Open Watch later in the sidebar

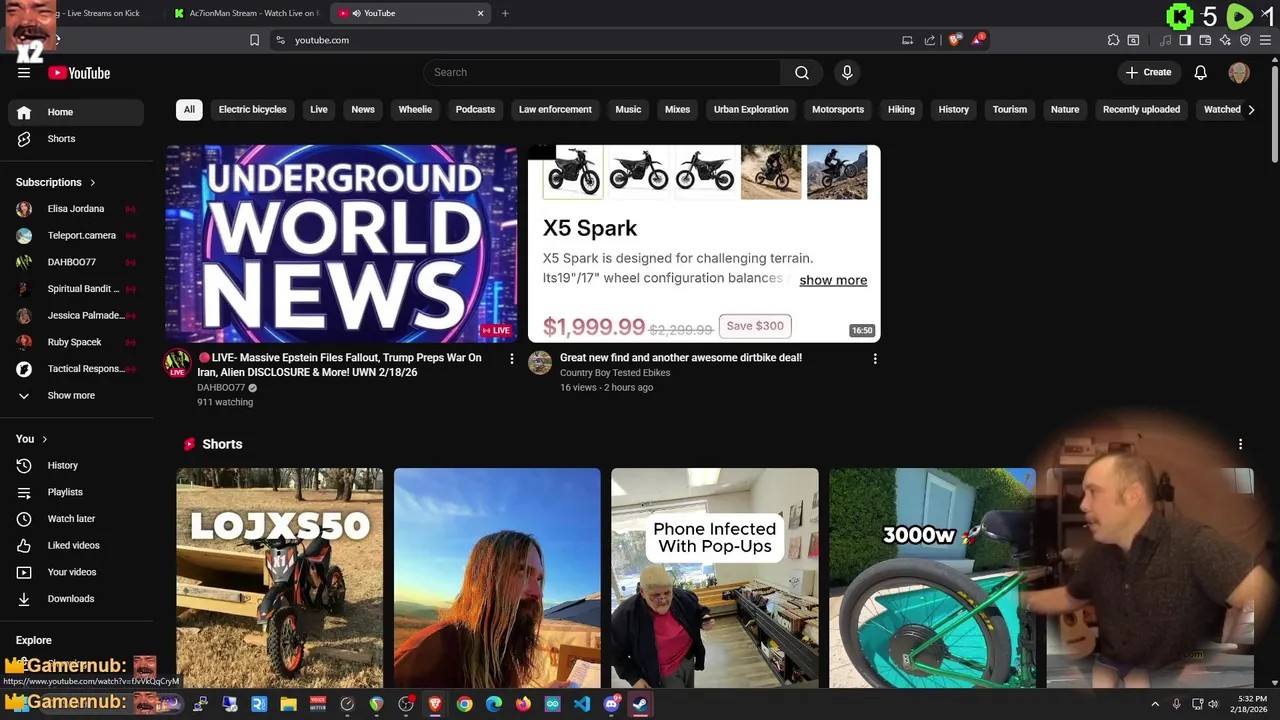tap(76, 519)
